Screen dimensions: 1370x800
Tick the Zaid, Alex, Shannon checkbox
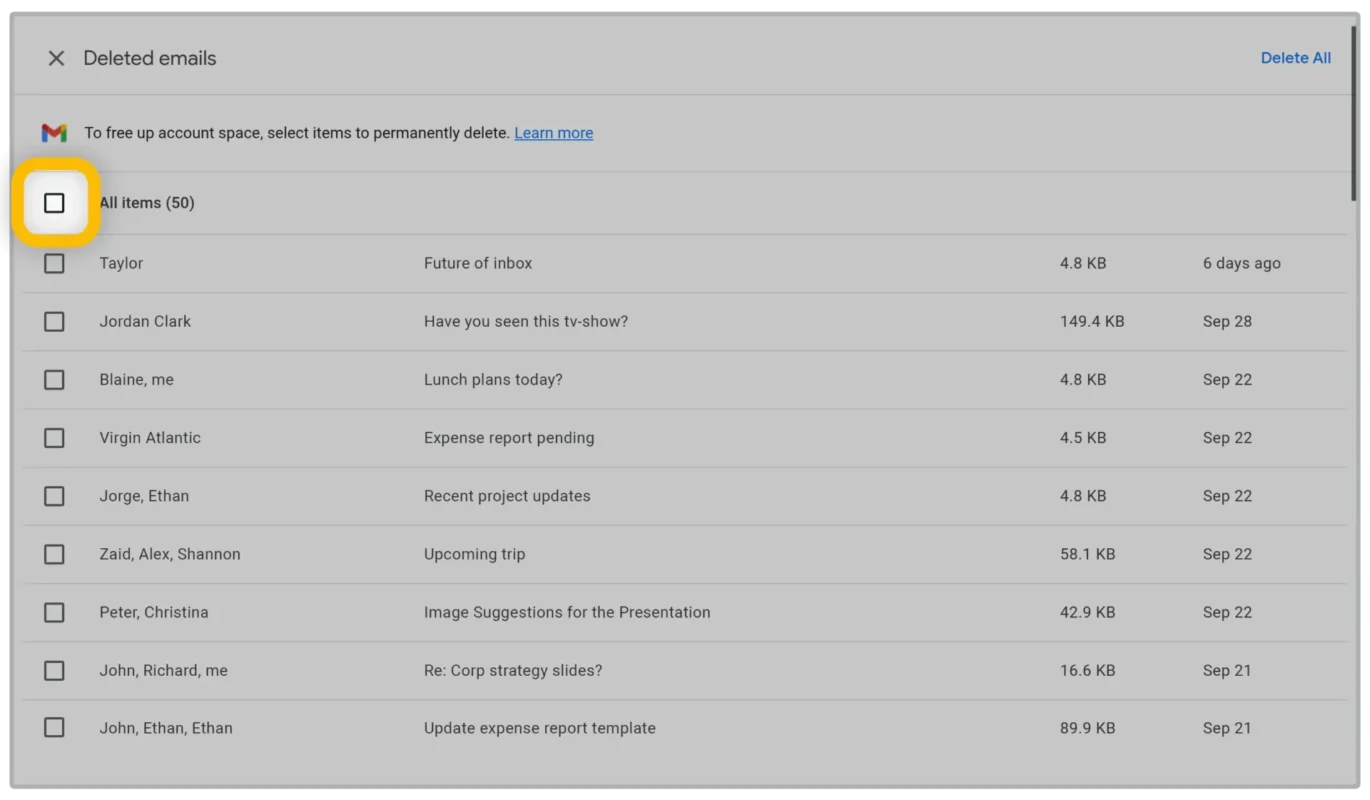[x=54, y=554]
